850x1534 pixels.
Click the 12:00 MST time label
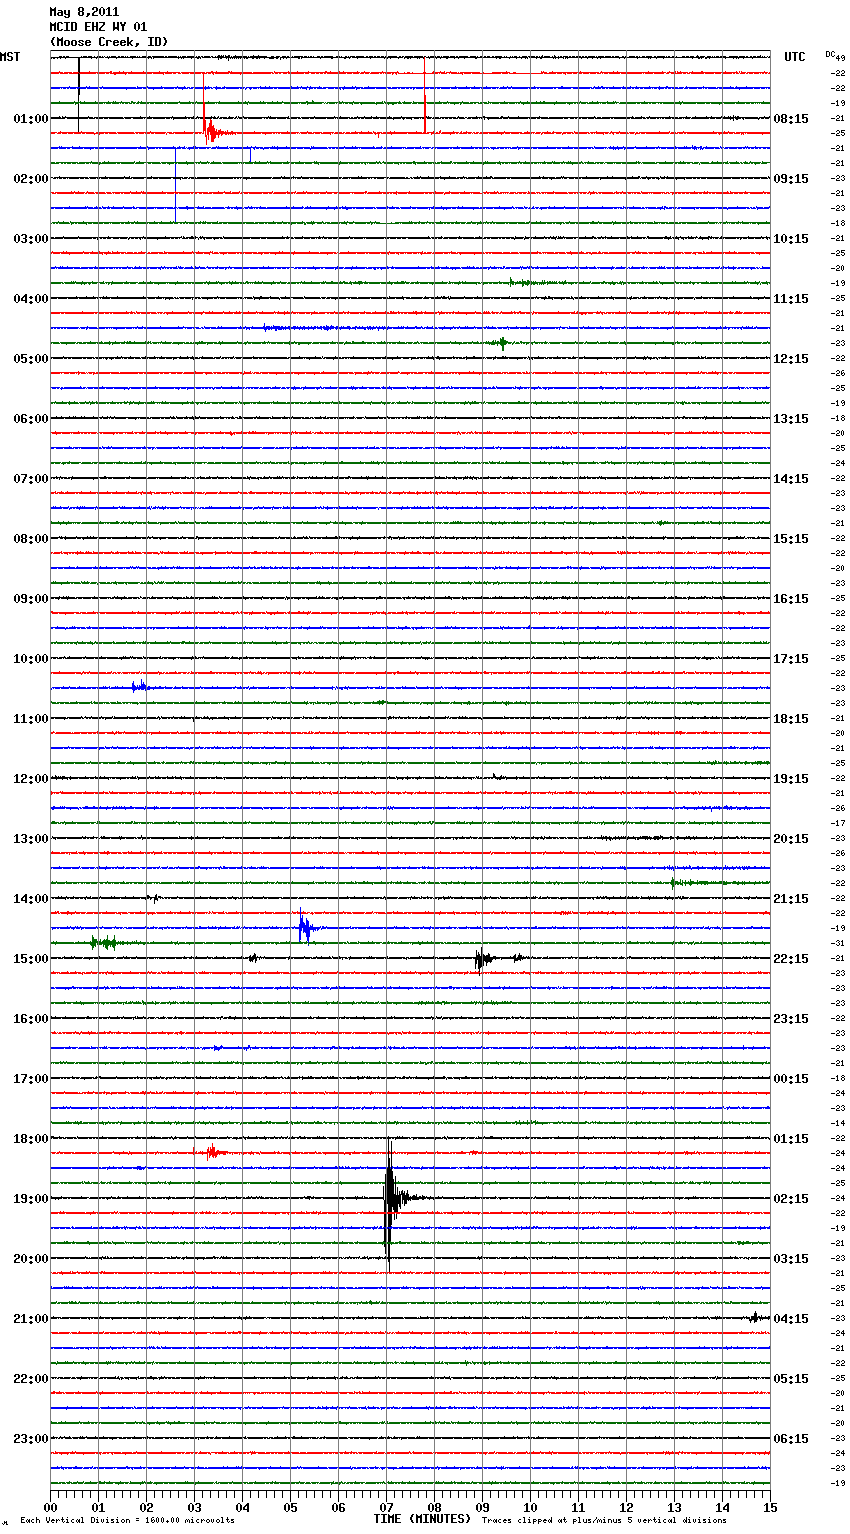pyautogui.click(x=30, y=778)
